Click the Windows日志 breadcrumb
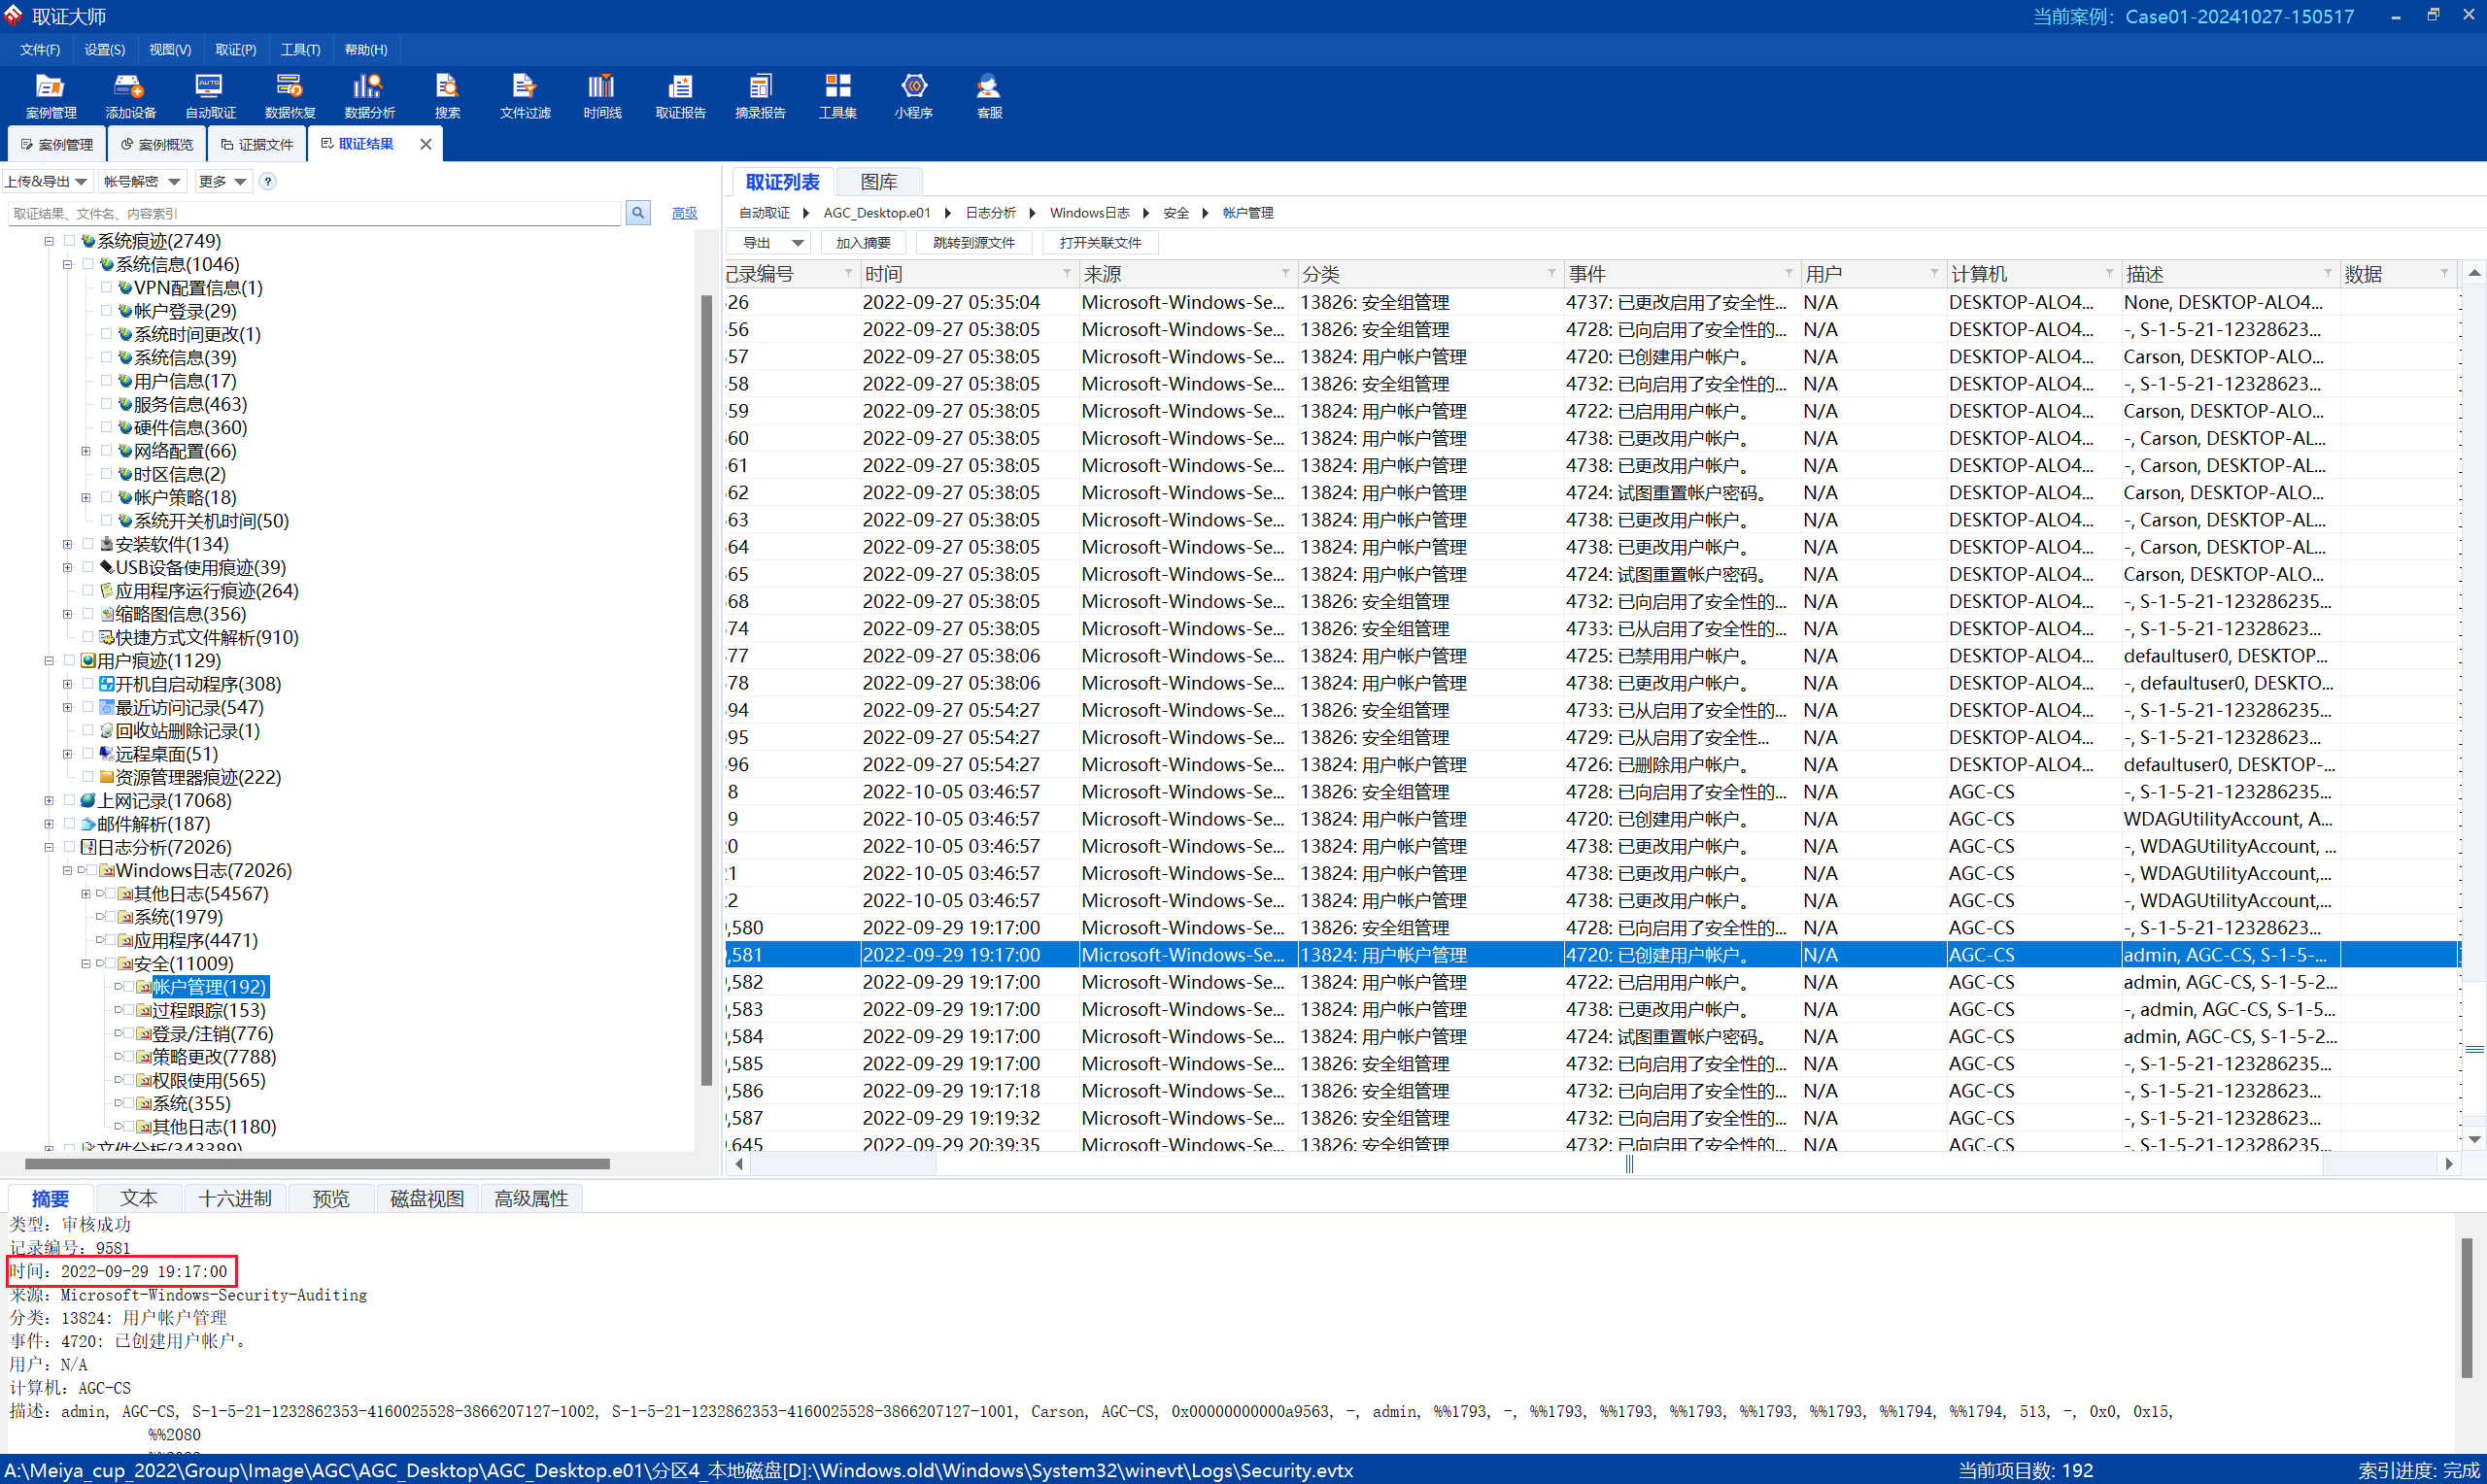This screenshot has height=1484, width=2487. (x=1089, y=213)
